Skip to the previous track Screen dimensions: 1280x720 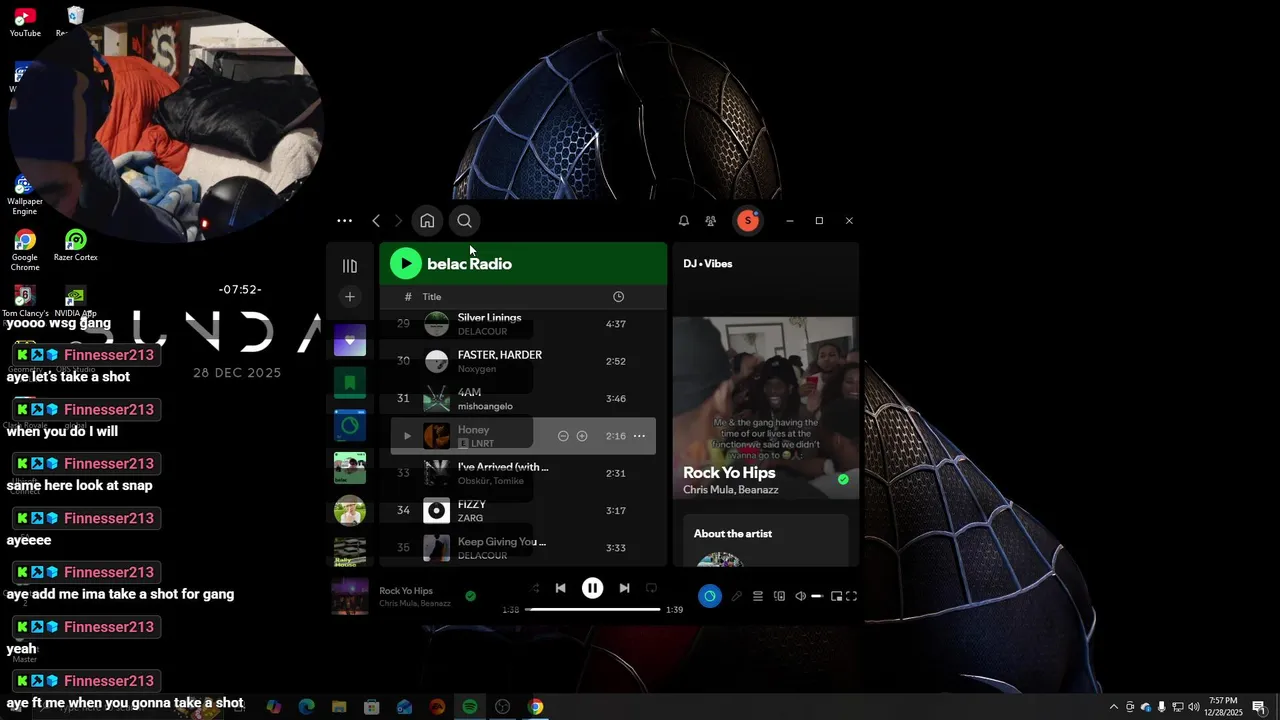tap(561, 588)
